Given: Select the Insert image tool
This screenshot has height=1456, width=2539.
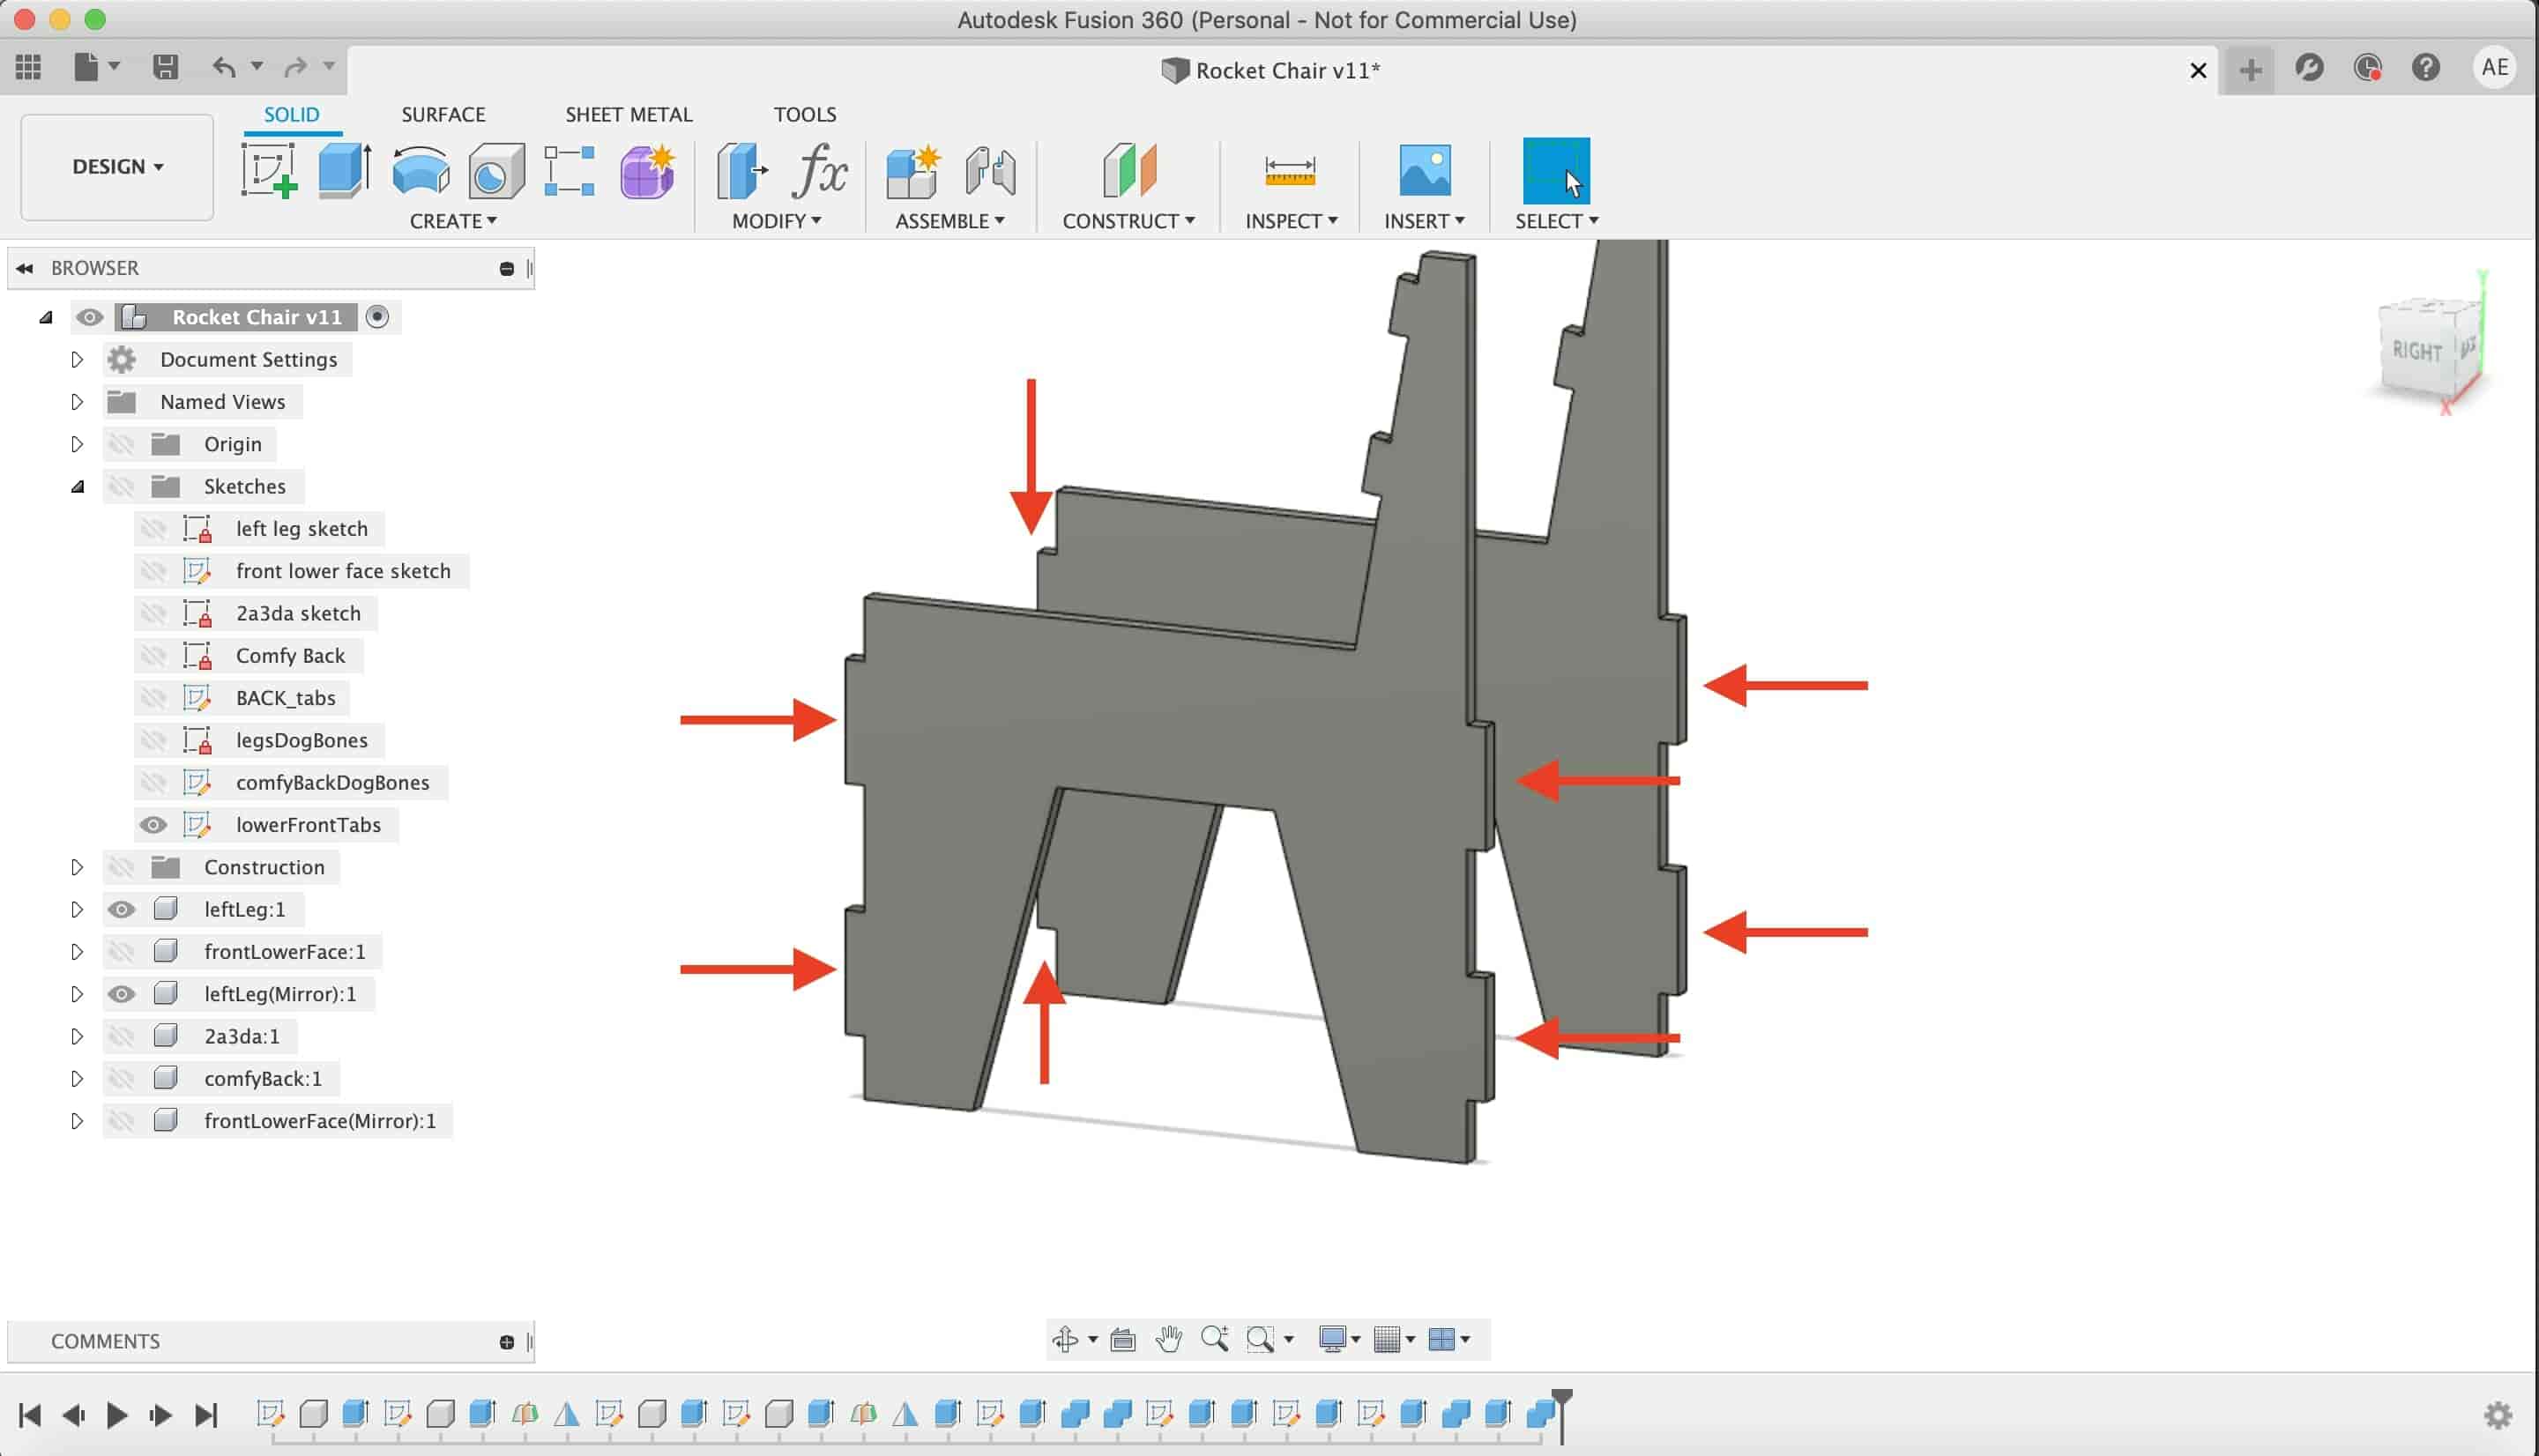Looking at the screenshot, I should pyautogui.click(x=1425, y=170).
